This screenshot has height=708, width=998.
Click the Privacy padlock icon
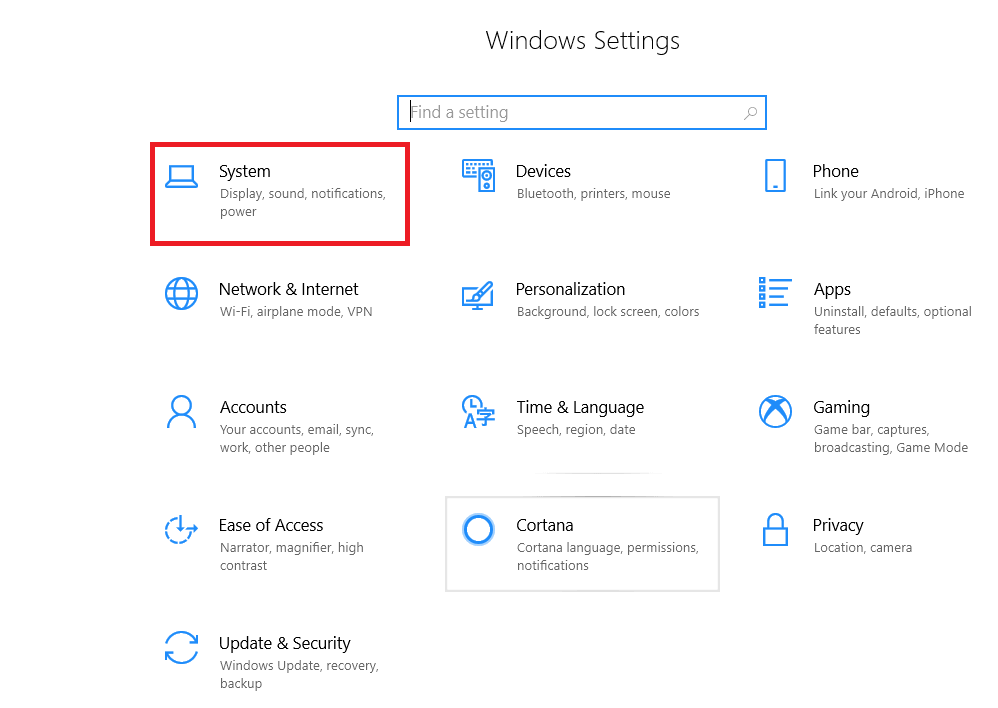click(x=775, y=529)
